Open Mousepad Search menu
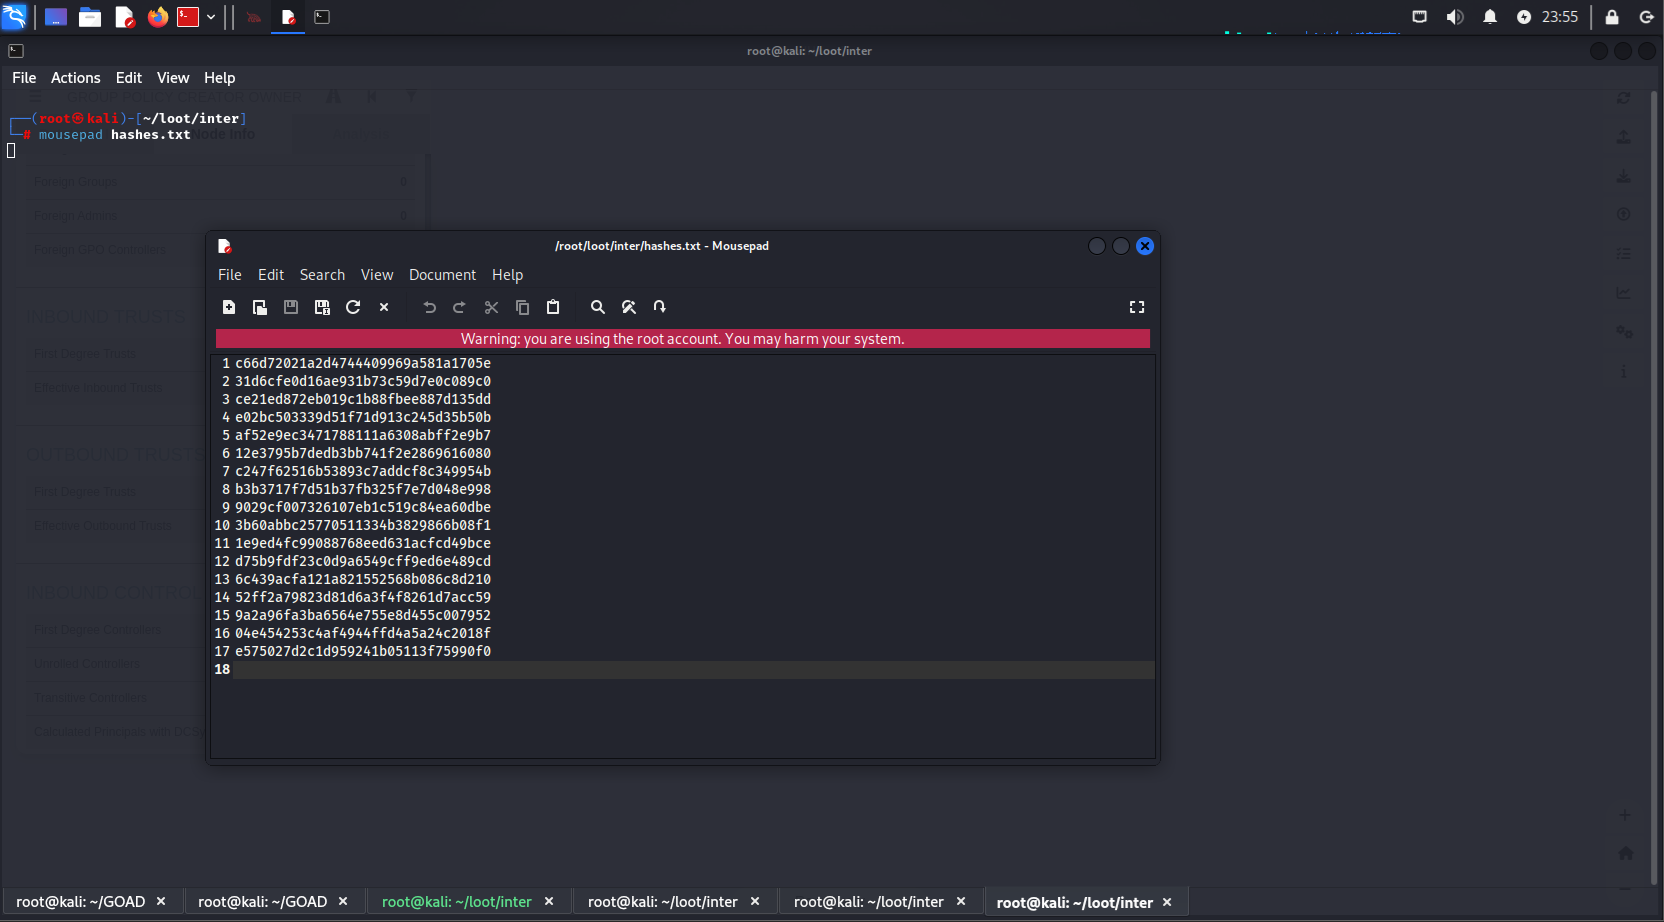This screenshot has width=1664, height=922. 322,275
